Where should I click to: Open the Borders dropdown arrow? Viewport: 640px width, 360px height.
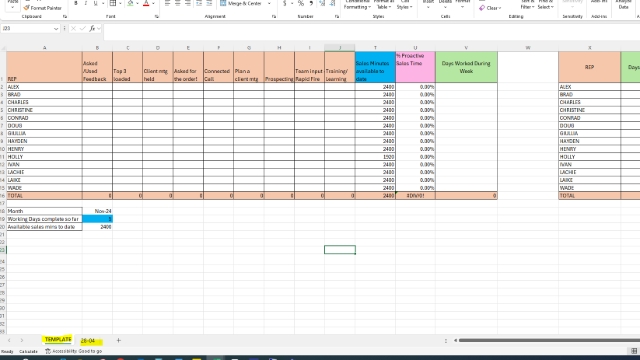coord(120,3)
